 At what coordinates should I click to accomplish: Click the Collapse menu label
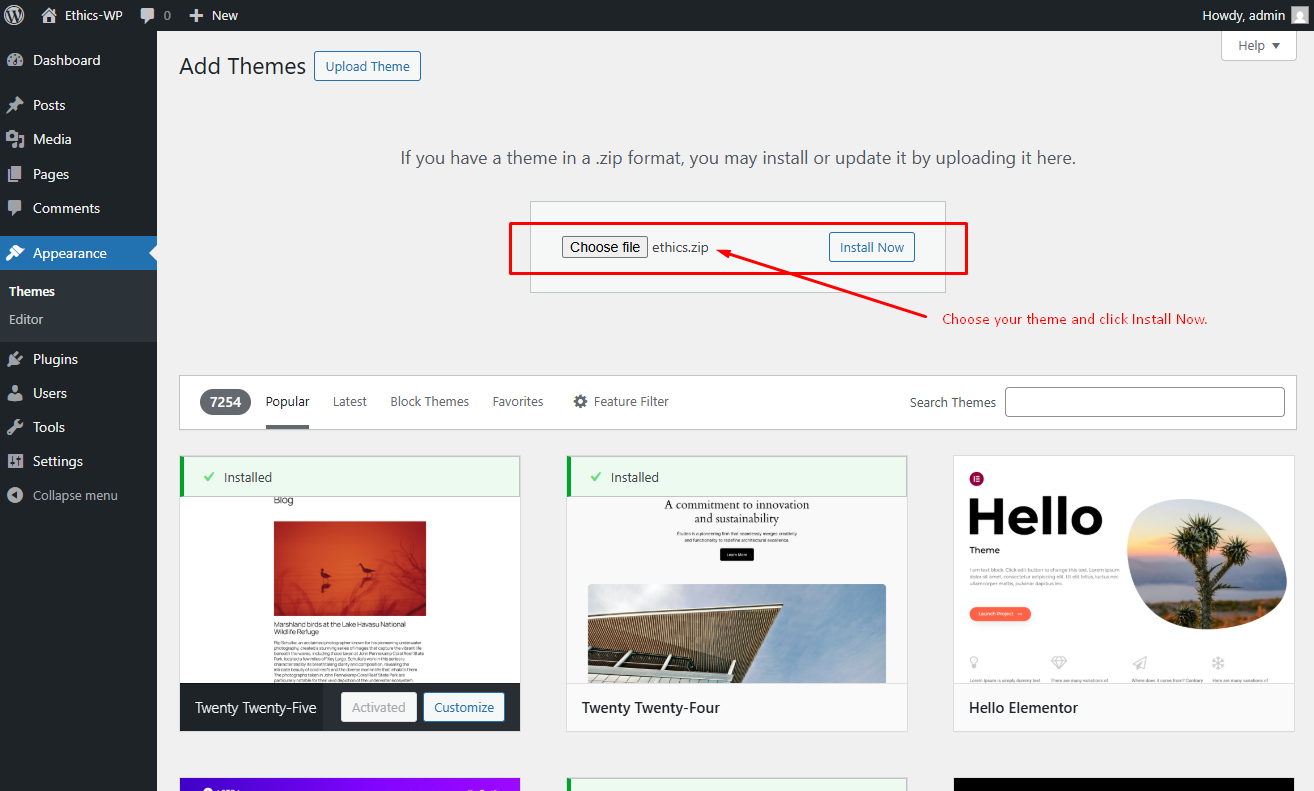[x=75, y=495]
